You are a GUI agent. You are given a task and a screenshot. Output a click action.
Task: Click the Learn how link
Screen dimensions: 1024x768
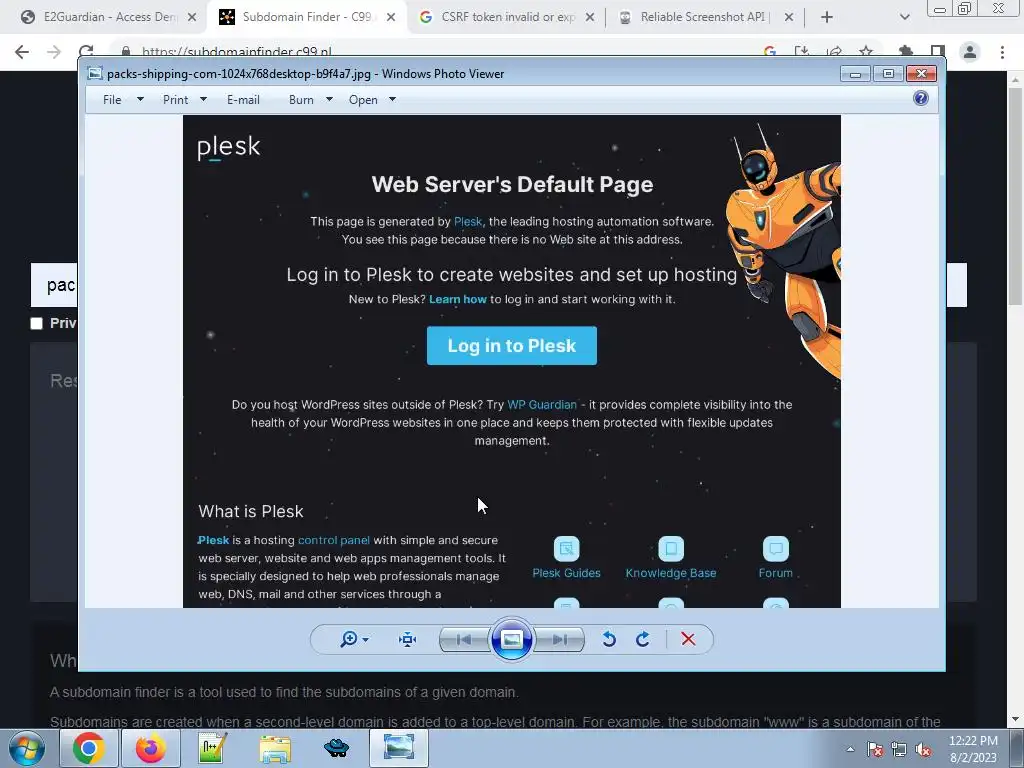[x=458, y=299]
